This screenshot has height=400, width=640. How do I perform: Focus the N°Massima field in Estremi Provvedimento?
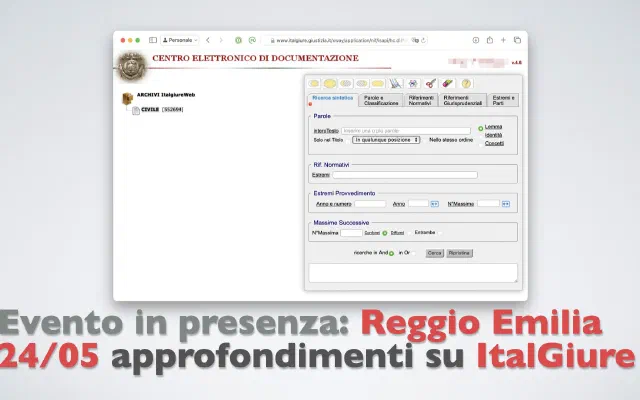click(x=488, y=204)
